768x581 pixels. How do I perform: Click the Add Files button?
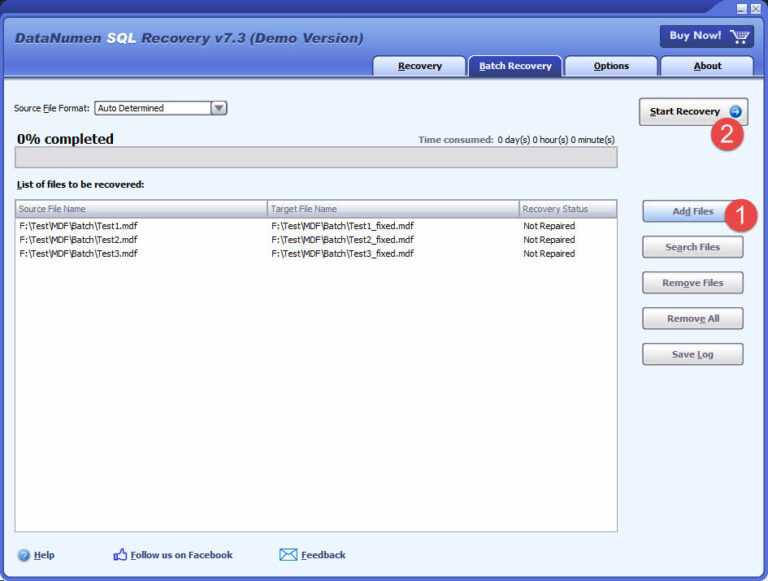click(693, 212)
